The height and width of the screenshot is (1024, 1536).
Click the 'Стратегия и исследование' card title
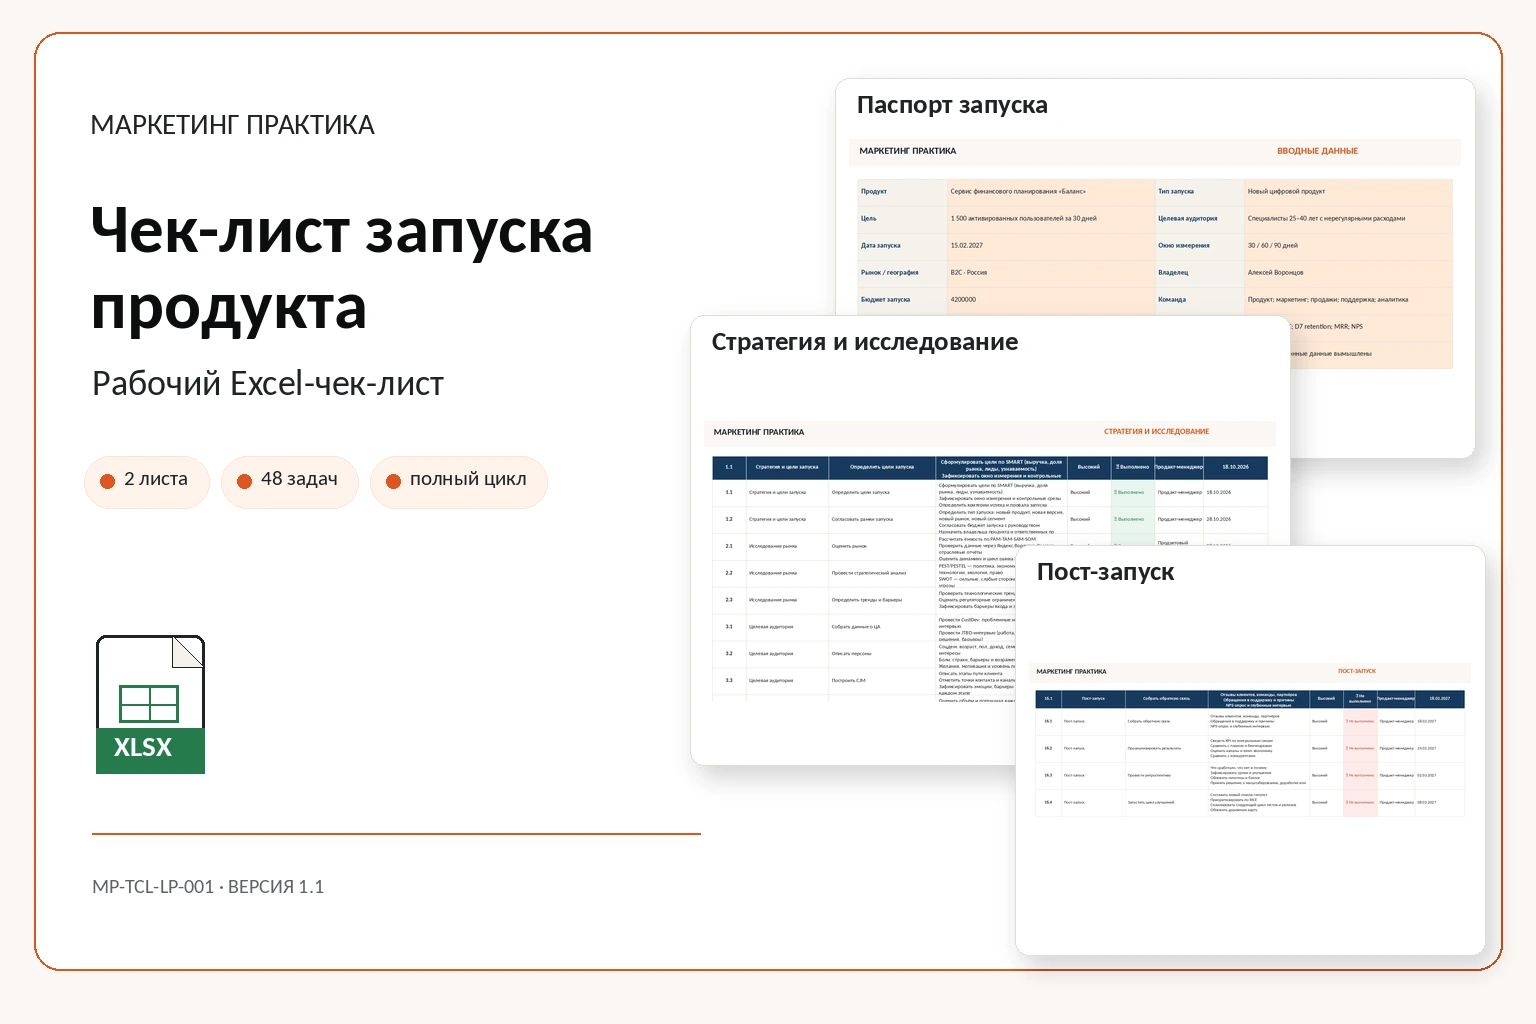865,342
